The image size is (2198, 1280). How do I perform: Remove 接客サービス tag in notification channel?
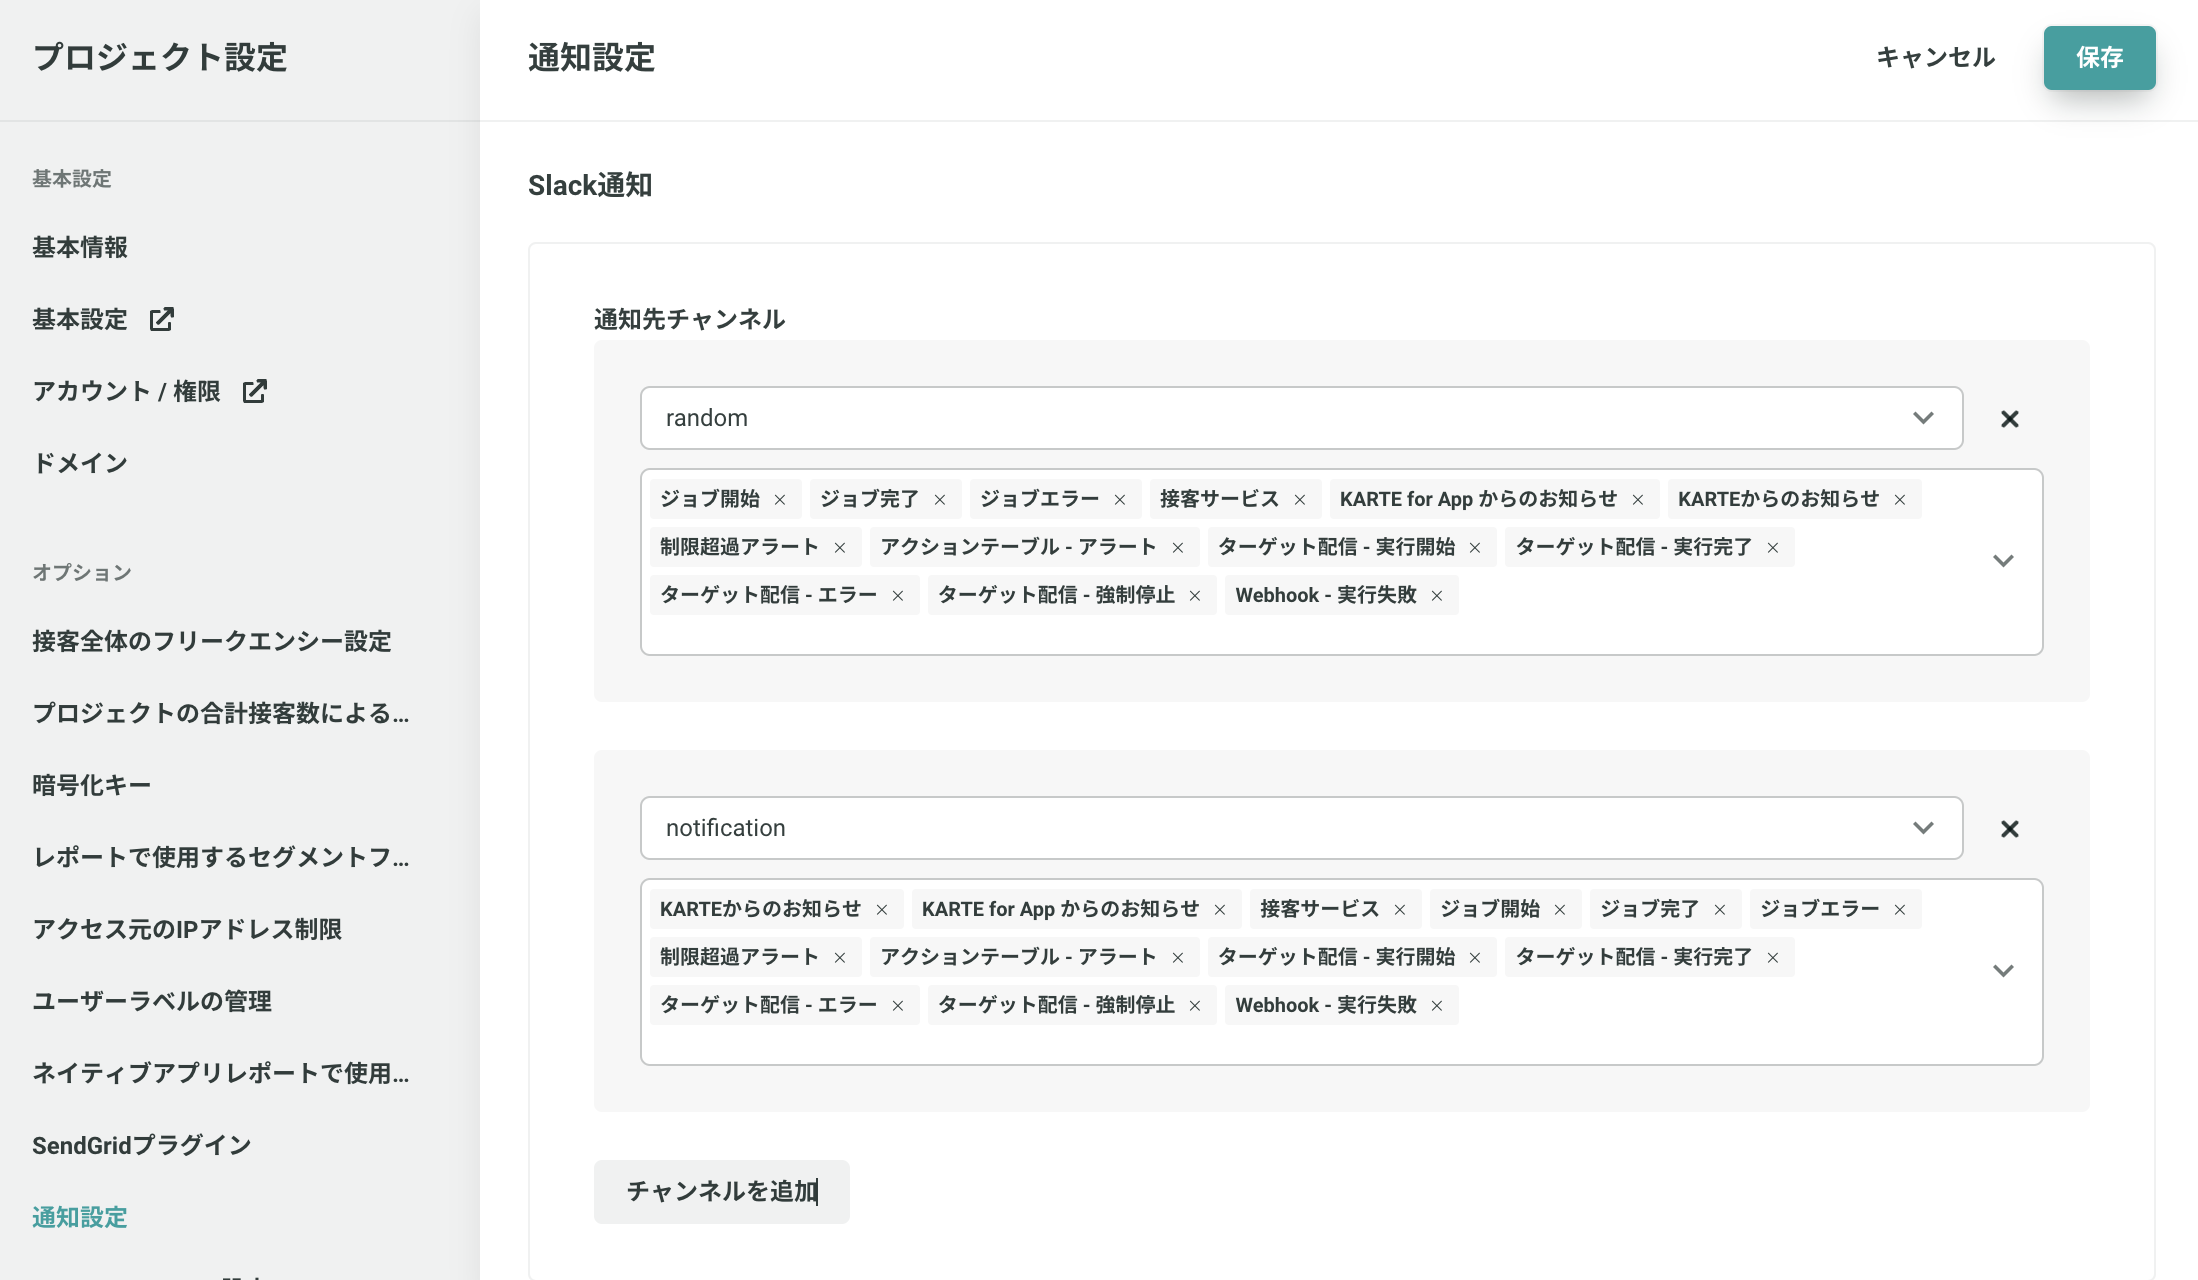[x=1400, y=910]
